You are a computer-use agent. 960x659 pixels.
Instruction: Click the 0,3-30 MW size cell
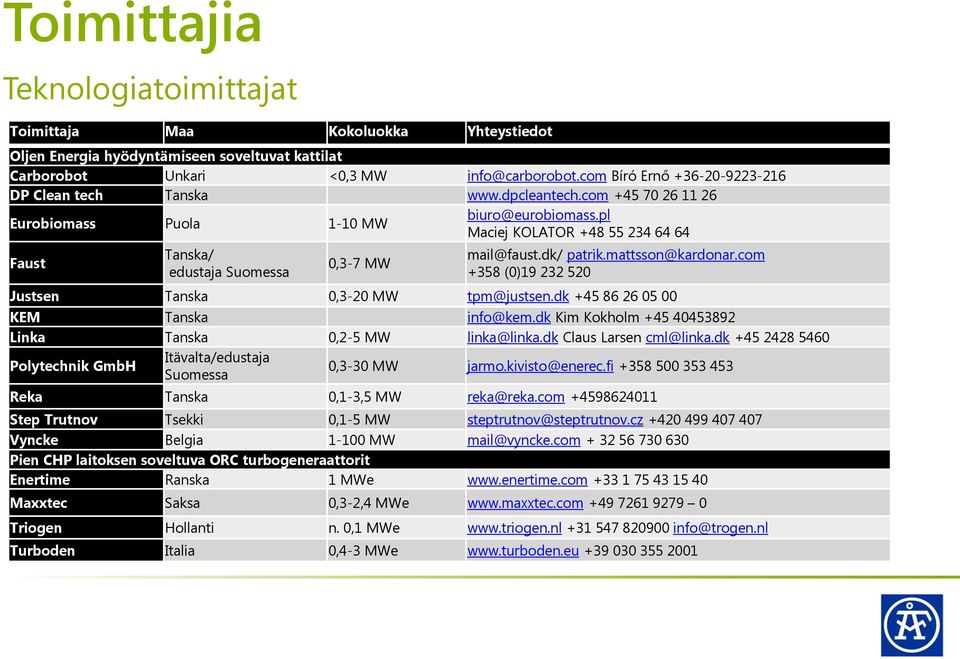[x=396, y=366]
